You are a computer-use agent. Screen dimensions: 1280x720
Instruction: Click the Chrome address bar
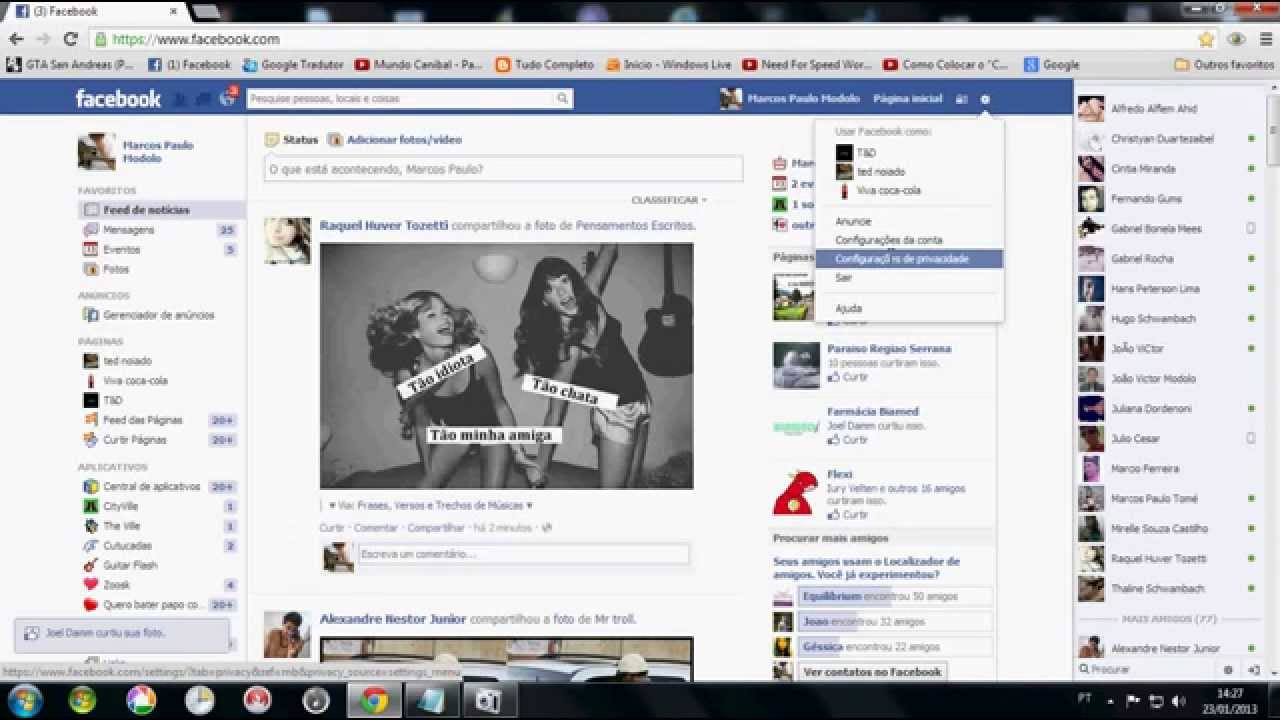coord(640,39)
